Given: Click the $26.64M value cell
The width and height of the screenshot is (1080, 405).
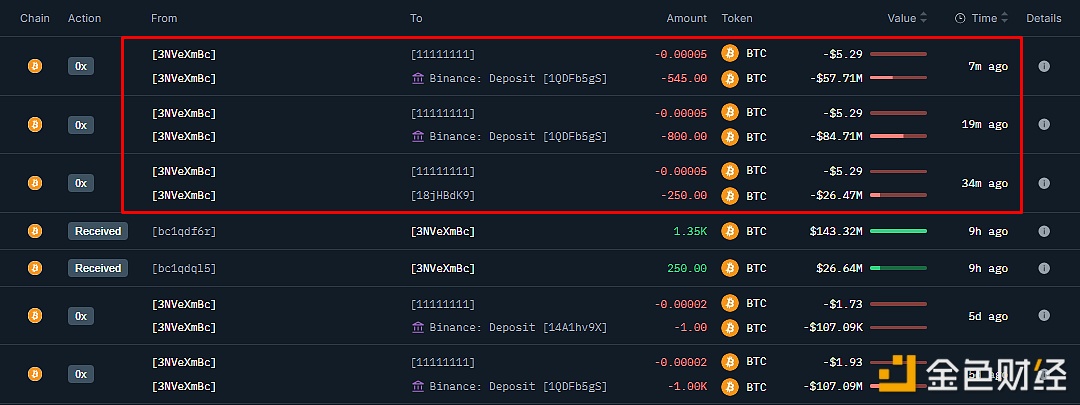Looking at the screenshot, I should pyautogui.click(x=839, y=268).
